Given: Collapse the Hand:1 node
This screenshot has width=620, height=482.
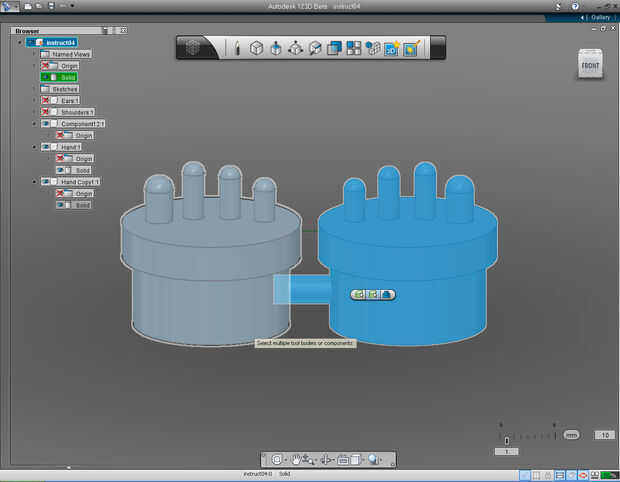Looking at the screenshot, I should point(35,147).
